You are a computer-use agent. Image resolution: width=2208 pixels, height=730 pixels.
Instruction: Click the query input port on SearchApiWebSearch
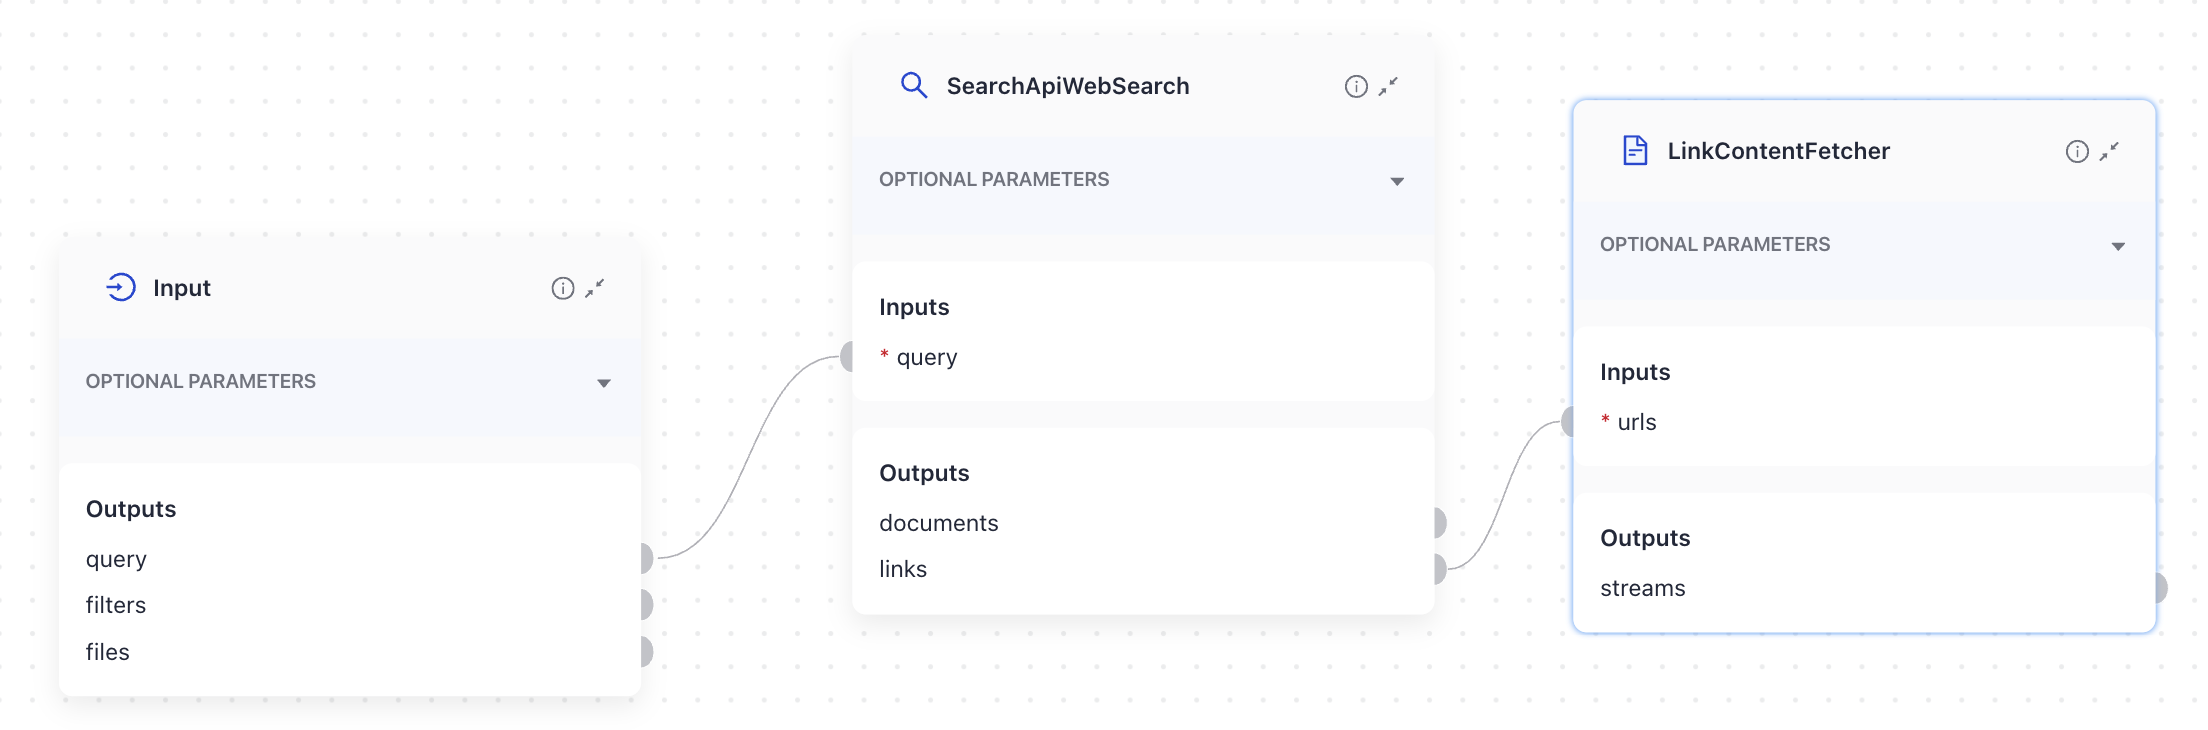pos(846,355)
